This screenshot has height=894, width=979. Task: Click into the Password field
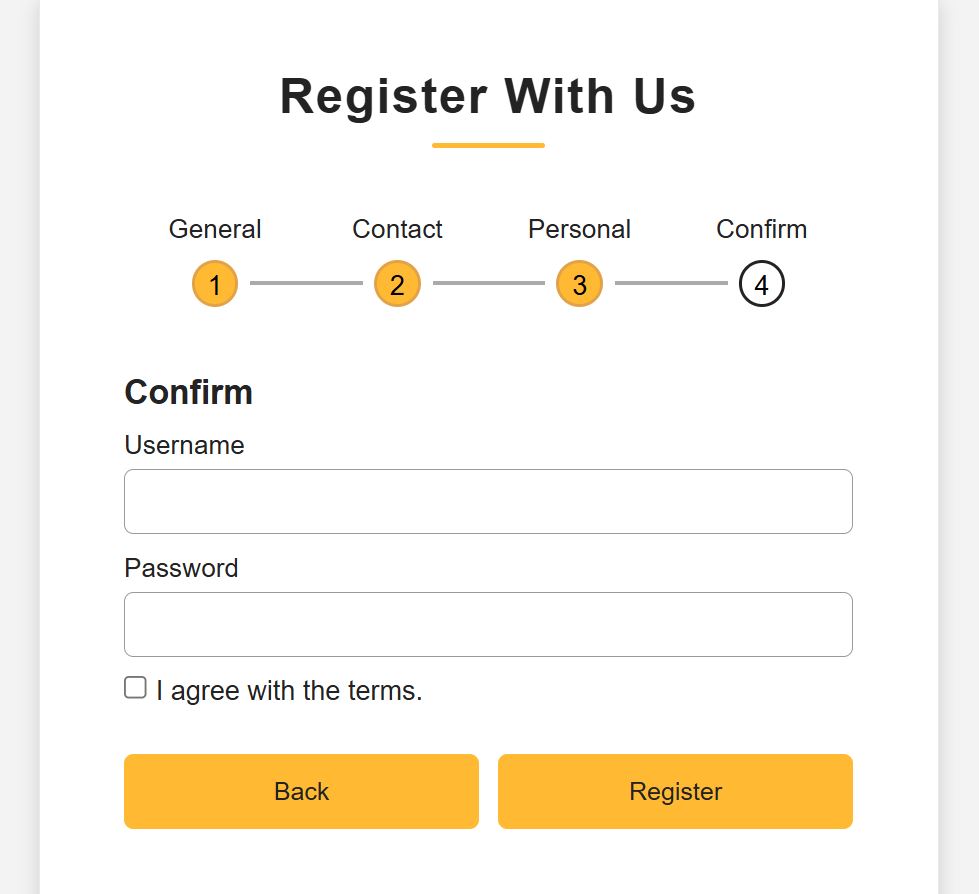488,624
